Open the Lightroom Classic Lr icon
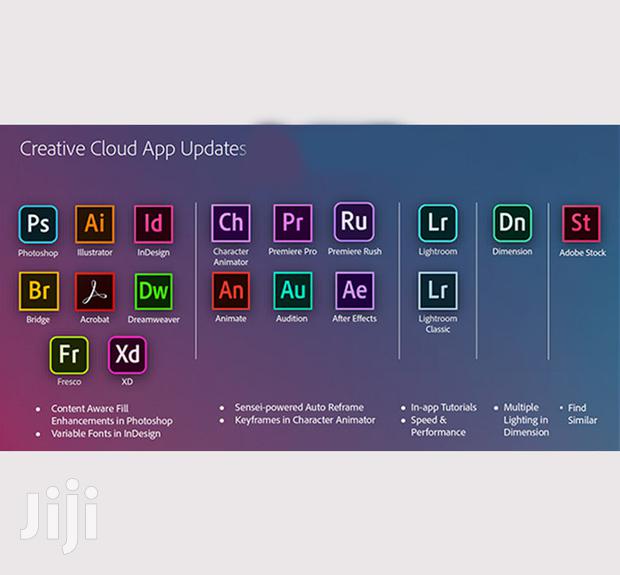The image size is (620, 575). 438,291
